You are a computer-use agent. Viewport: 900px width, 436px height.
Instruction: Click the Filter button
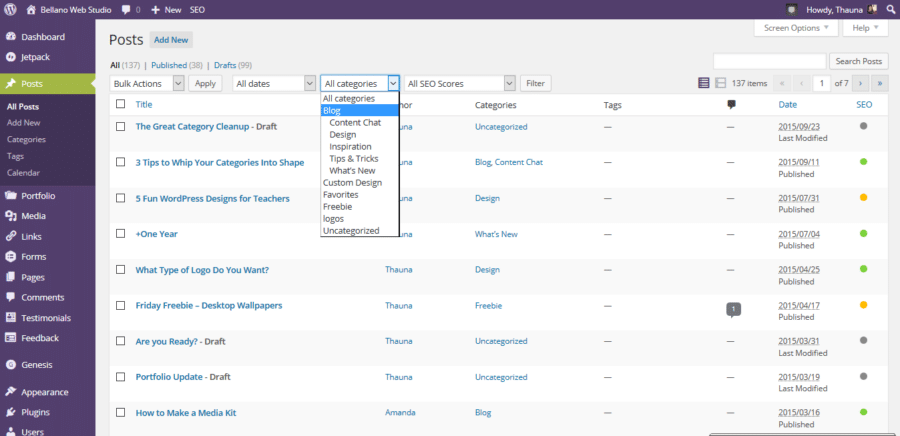[535, 83]
